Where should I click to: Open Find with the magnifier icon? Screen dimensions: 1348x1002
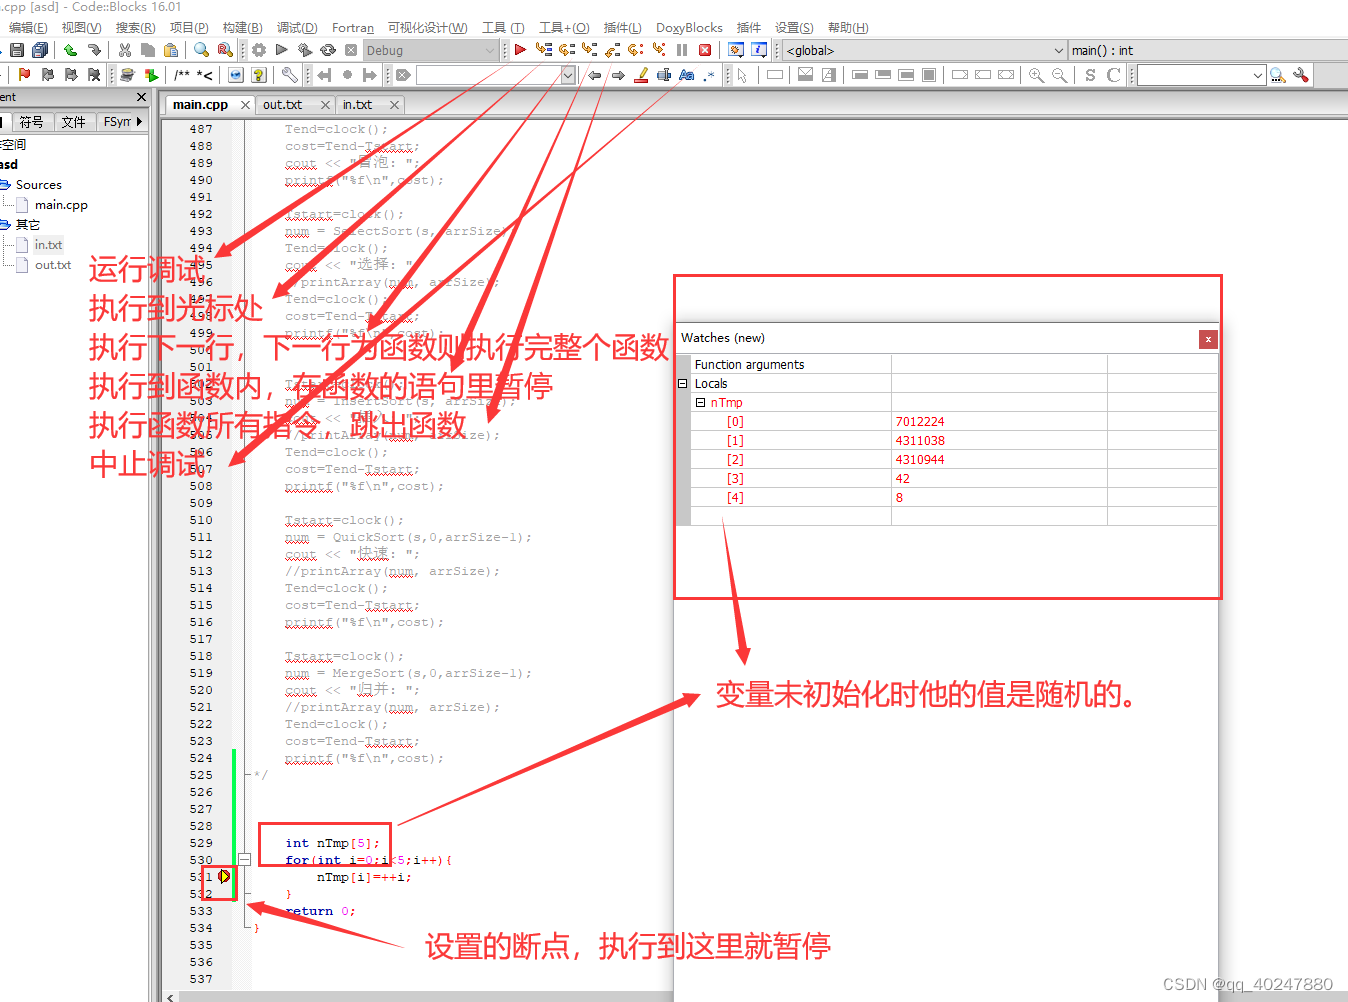pos(202,50)
